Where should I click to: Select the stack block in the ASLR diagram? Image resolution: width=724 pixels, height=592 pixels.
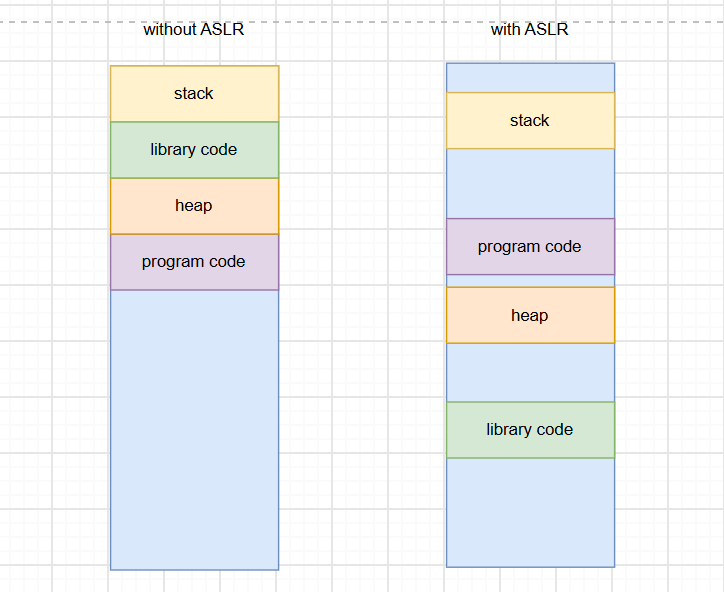click(531, 121)
